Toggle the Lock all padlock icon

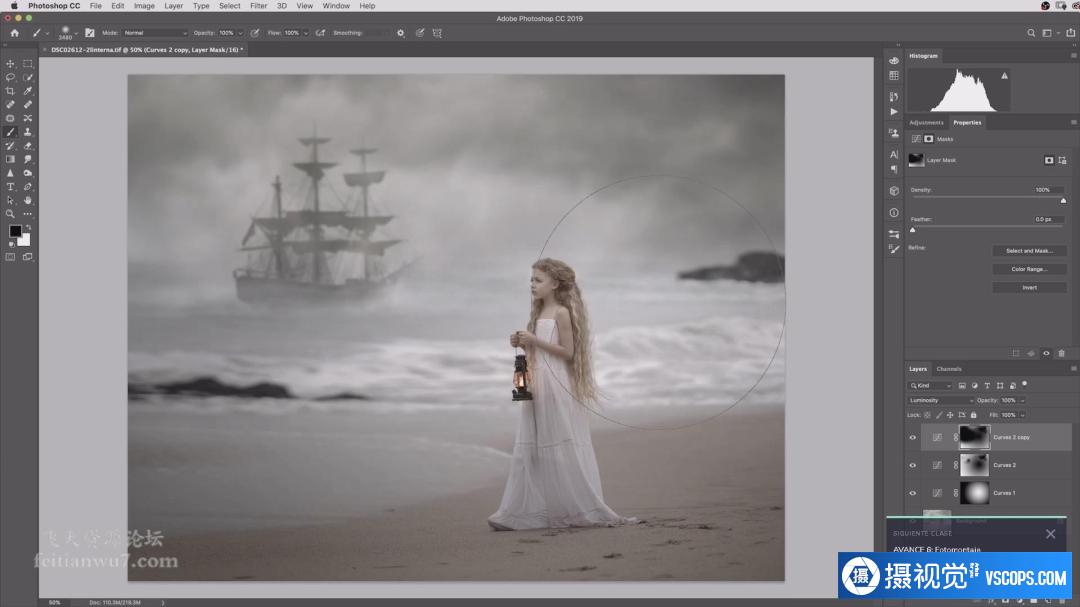[x=973, y=415]
